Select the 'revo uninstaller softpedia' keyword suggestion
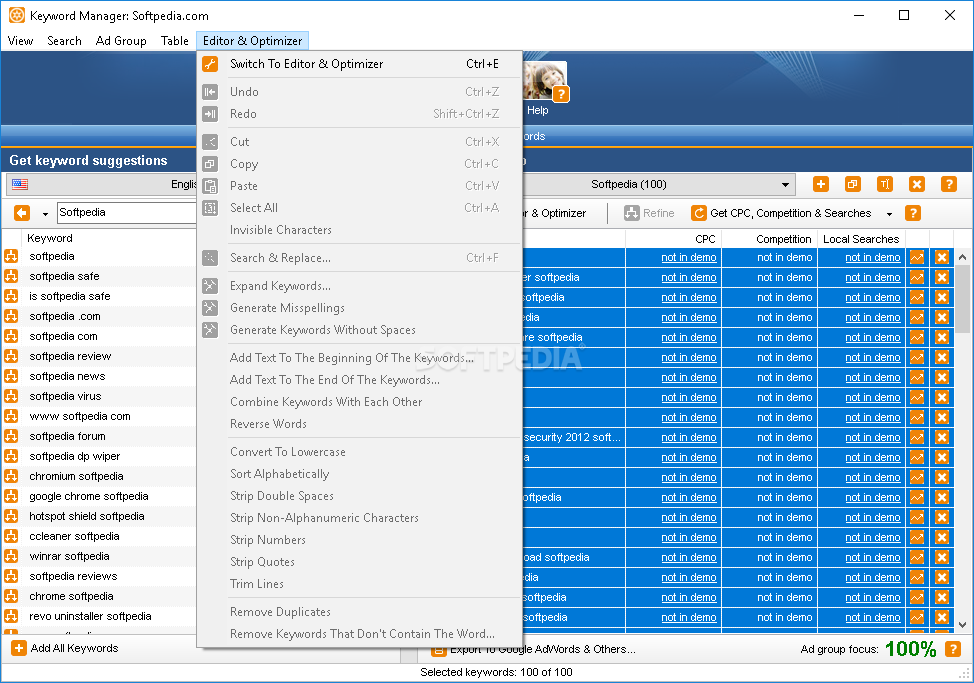The height and width of the screenshot is (683, 974). [x=90, y=617]
